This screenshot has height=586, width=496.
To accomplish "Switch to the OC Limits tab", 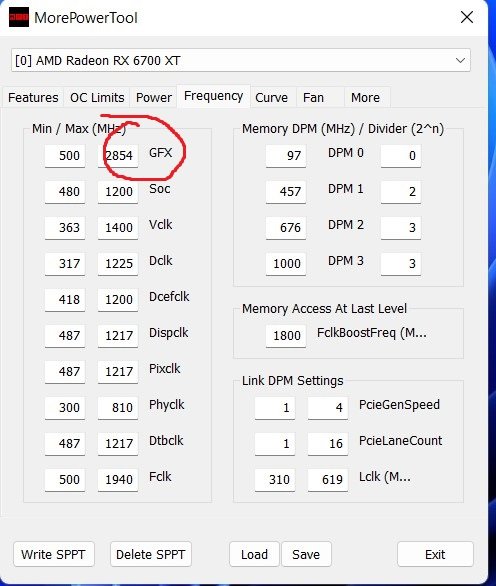I will point(97,98).
